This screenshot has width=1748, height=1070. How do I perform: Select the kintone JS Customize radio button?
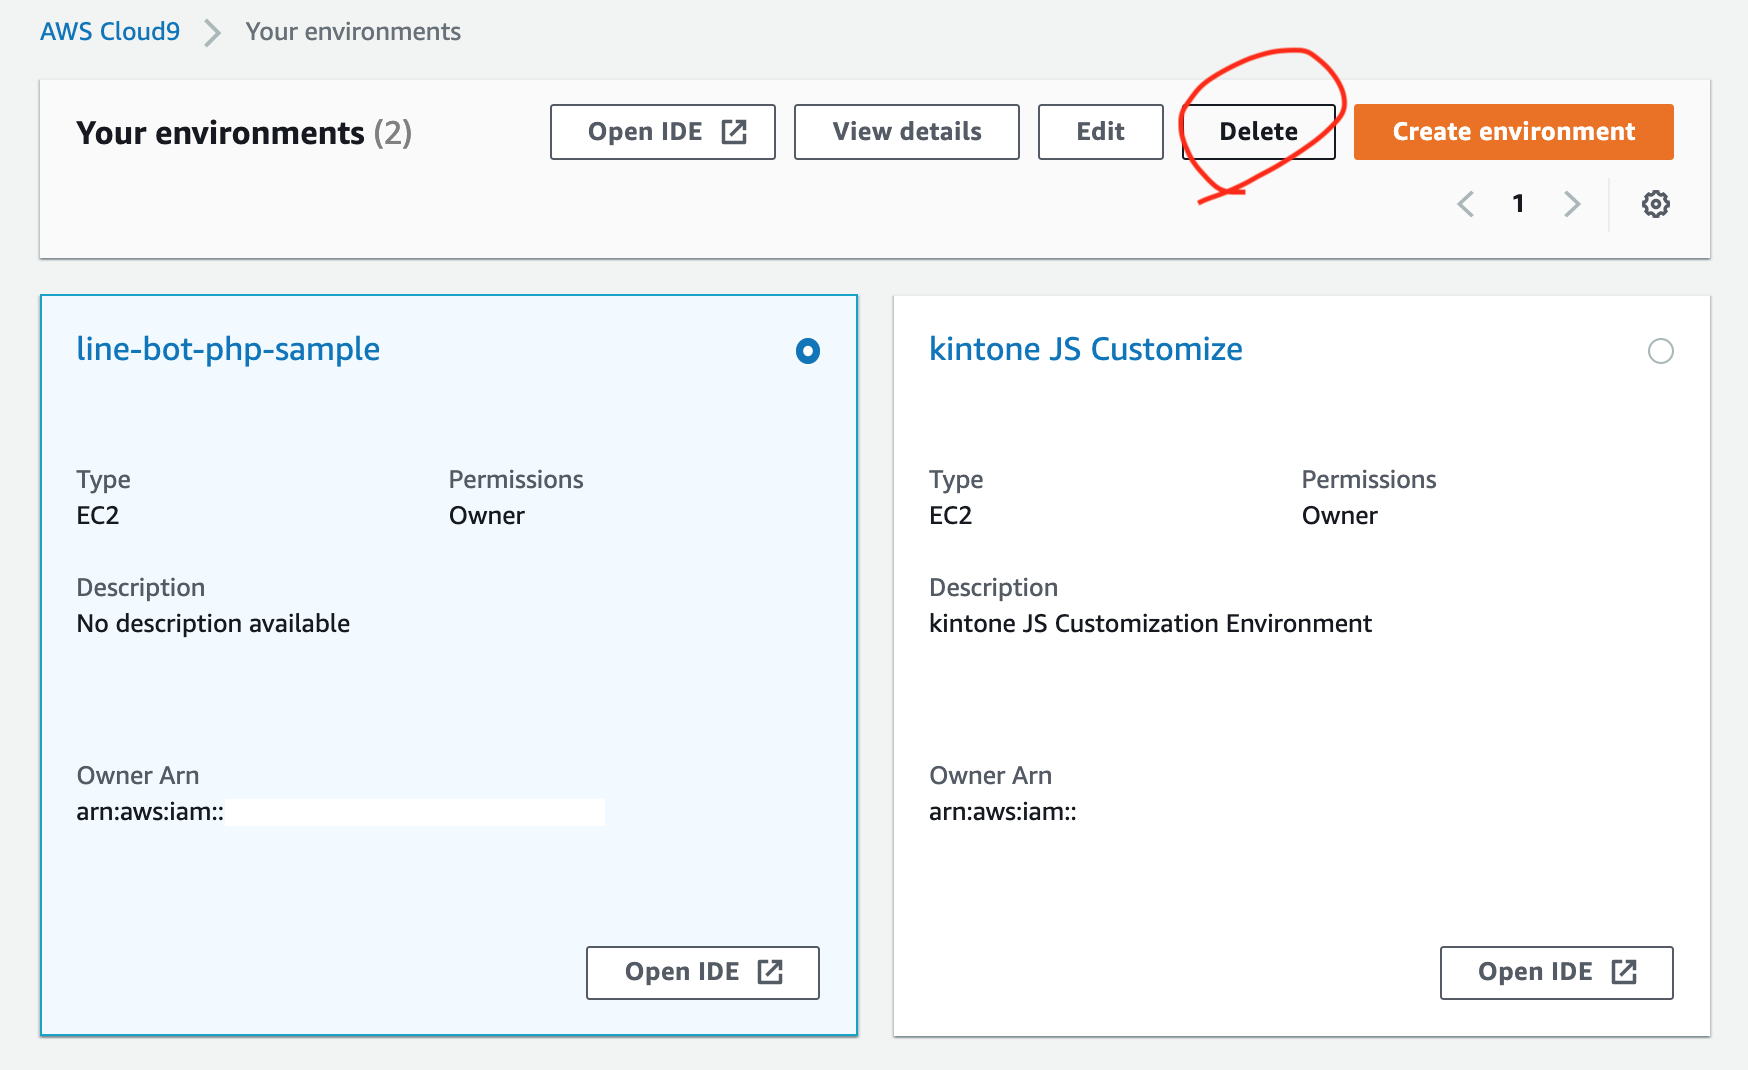[x=1661, y=351]
